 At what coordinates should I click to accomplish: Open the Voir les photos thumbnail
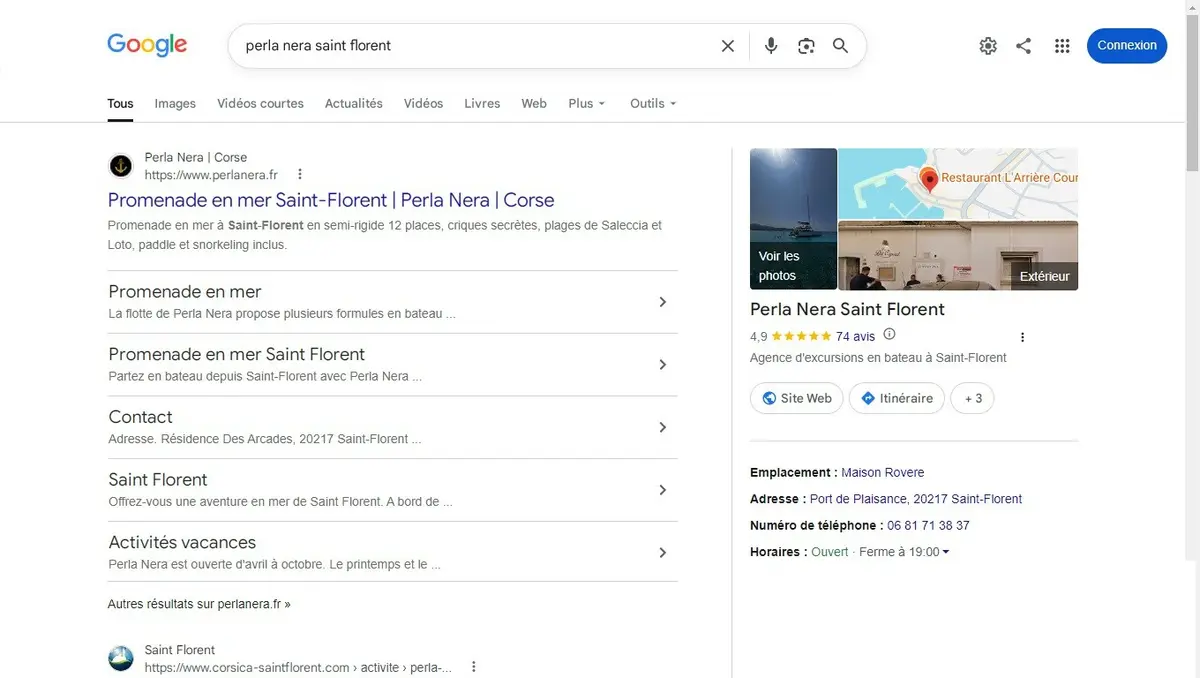(793, 219)
